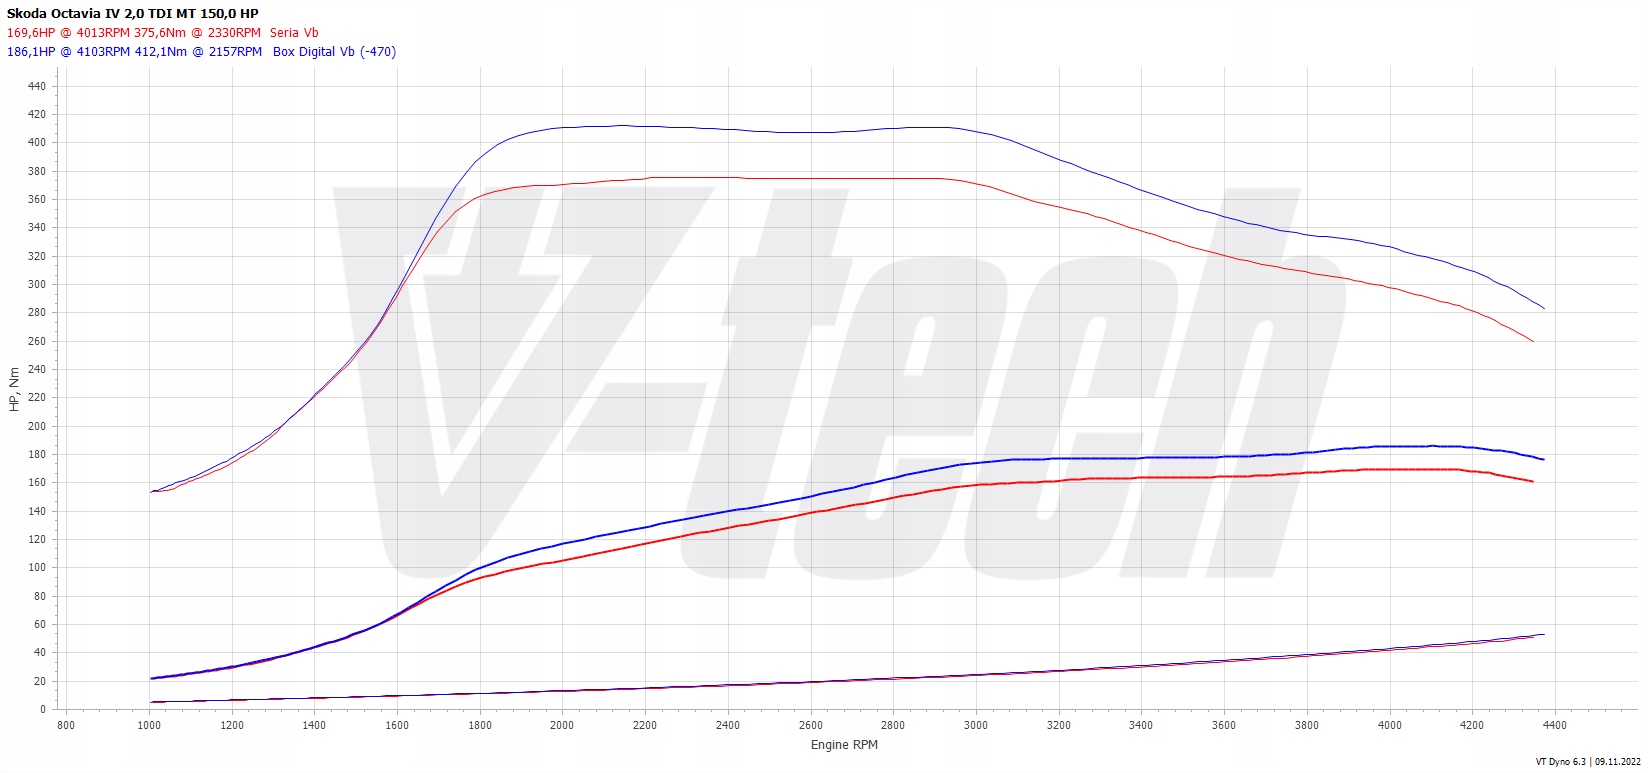This screenshot has width=1648, height=773.
Task: Click the 160 value on the vertical axis
Action: [37, 483]
